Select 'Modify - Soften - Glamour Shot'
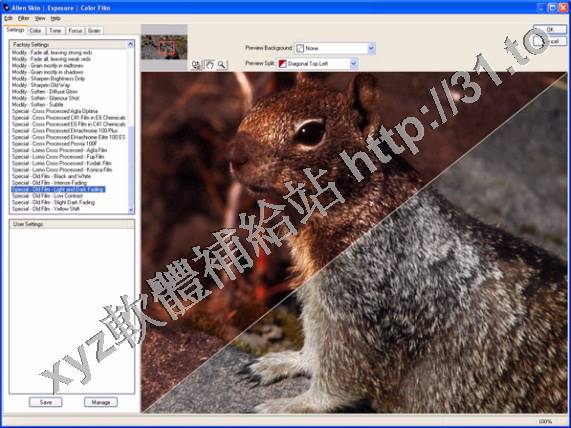 45,98
